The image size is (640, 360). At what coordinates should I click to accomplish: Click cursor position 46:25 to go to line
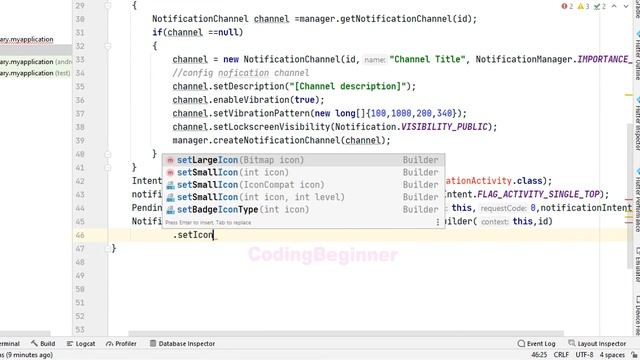coord(539,355)
